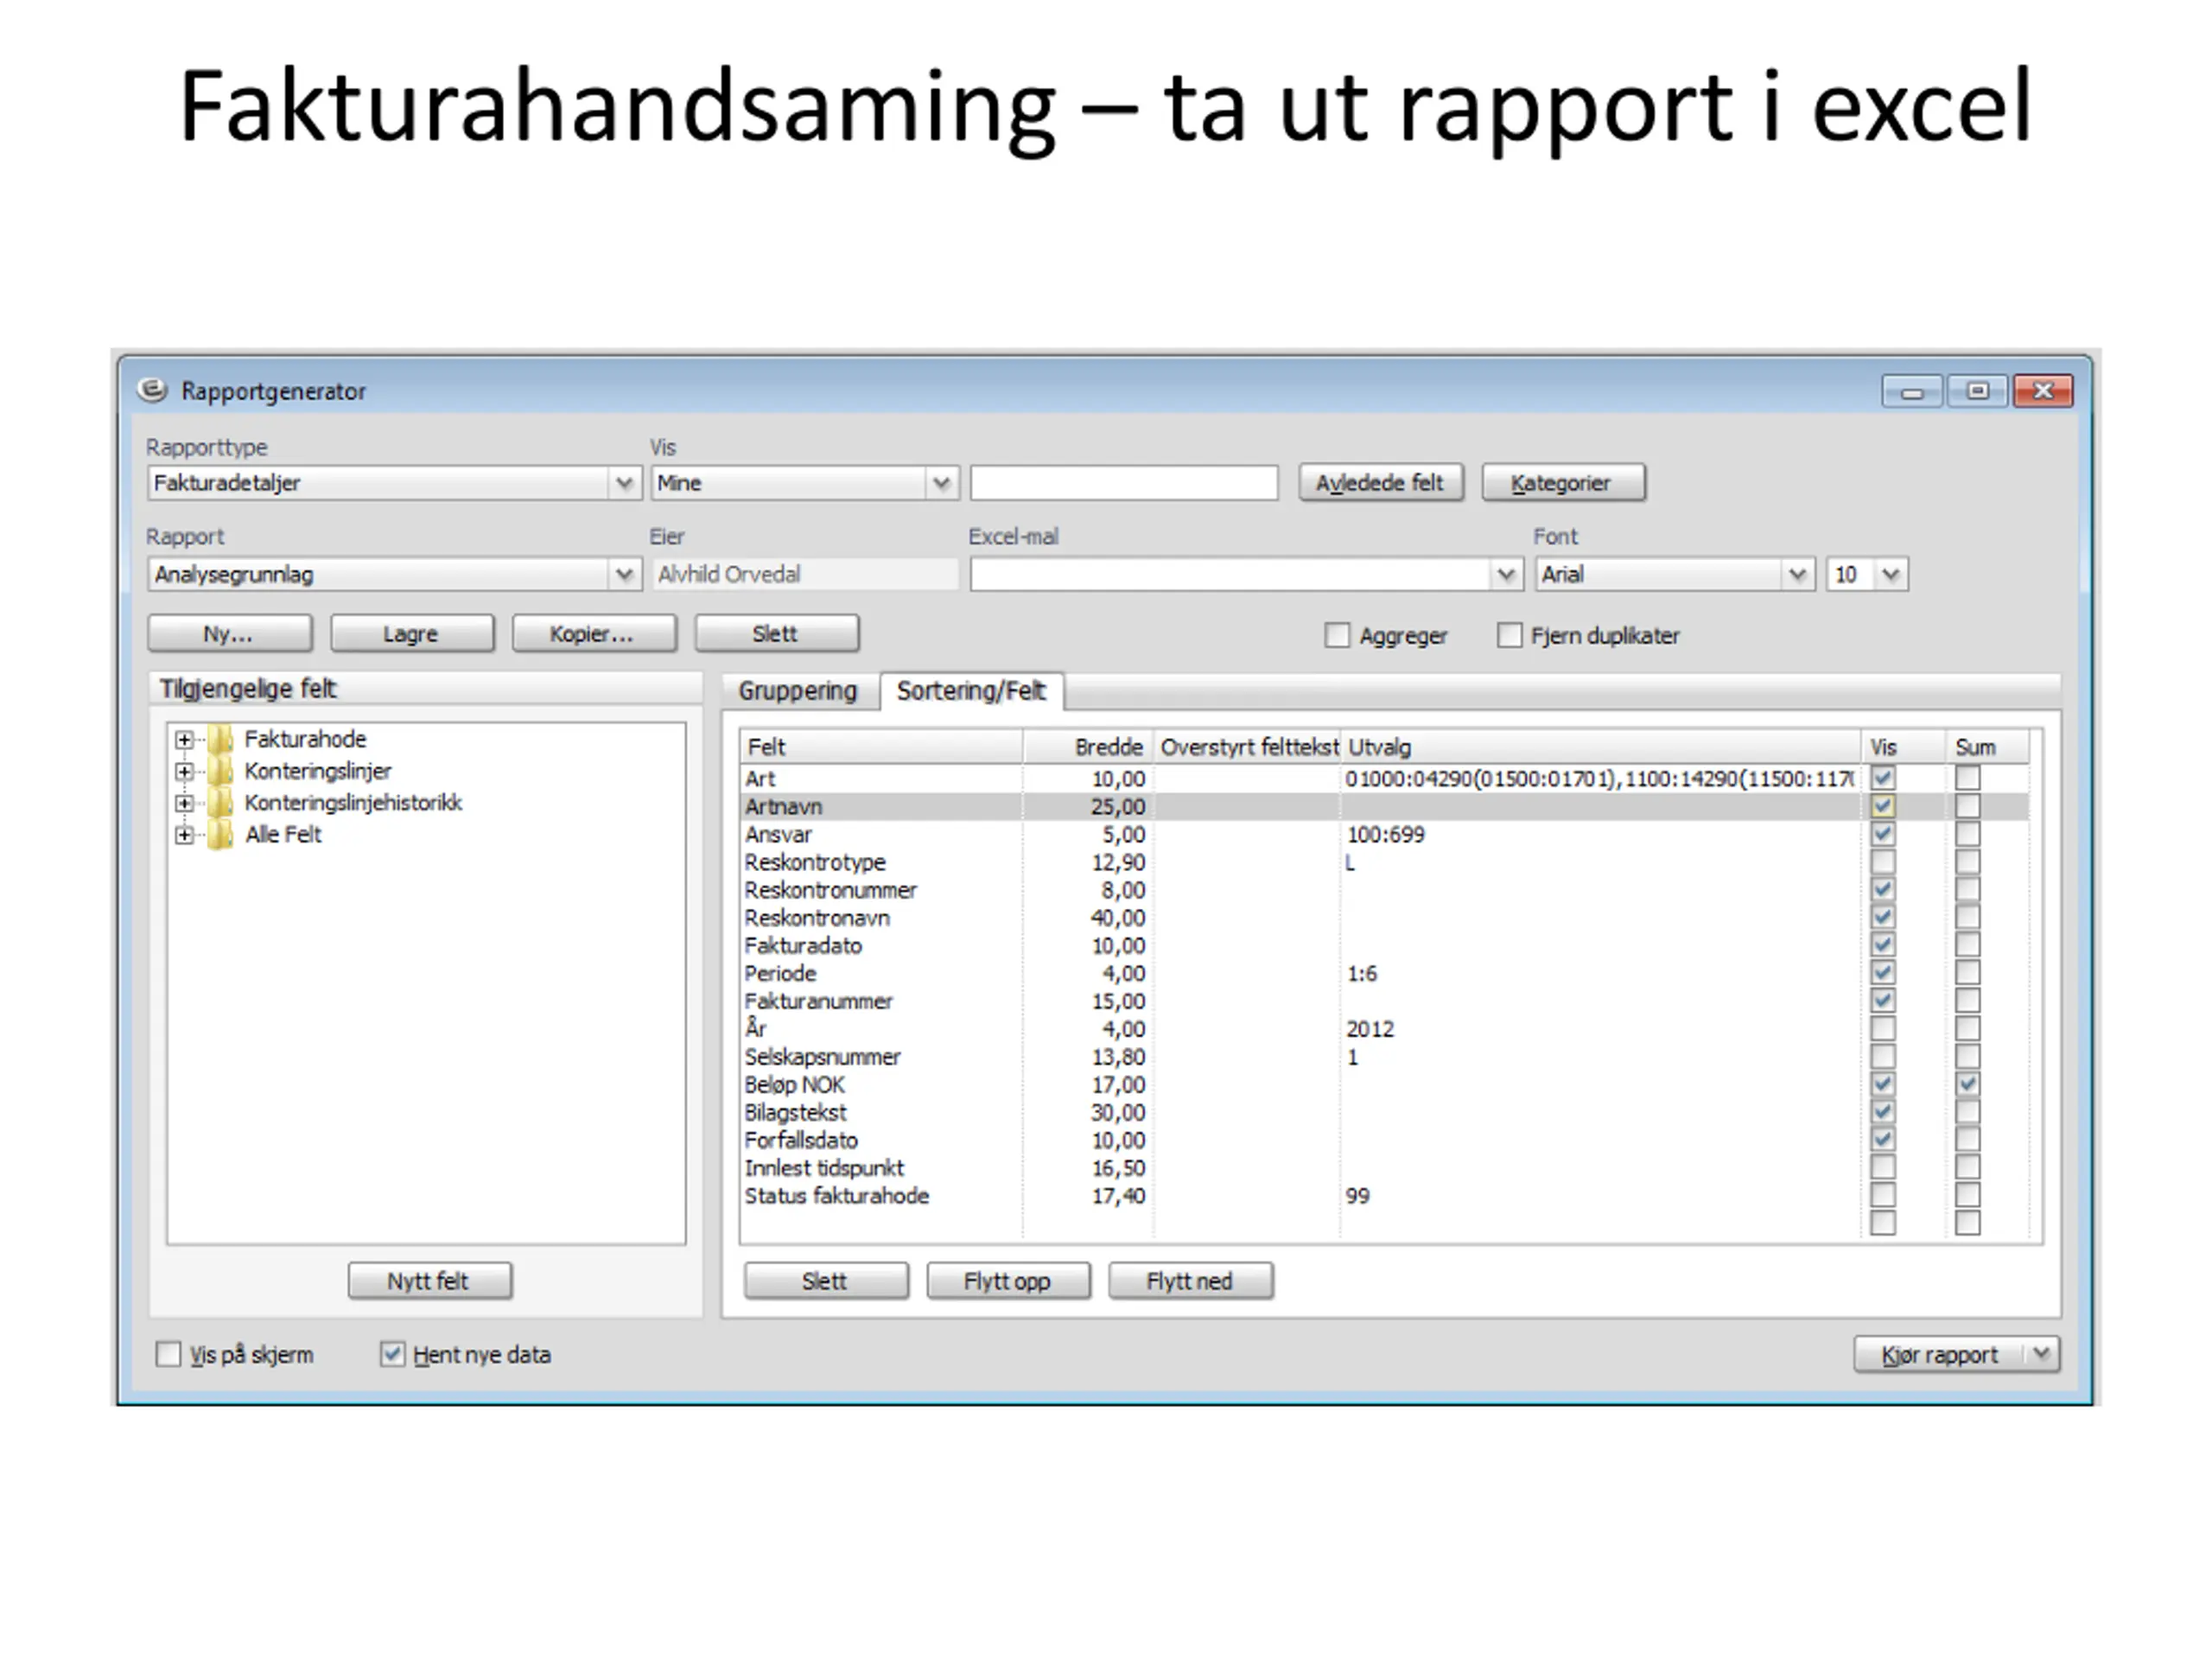
Task: Toggle the Fjern duplikater checkbox
Action: 1510,635
